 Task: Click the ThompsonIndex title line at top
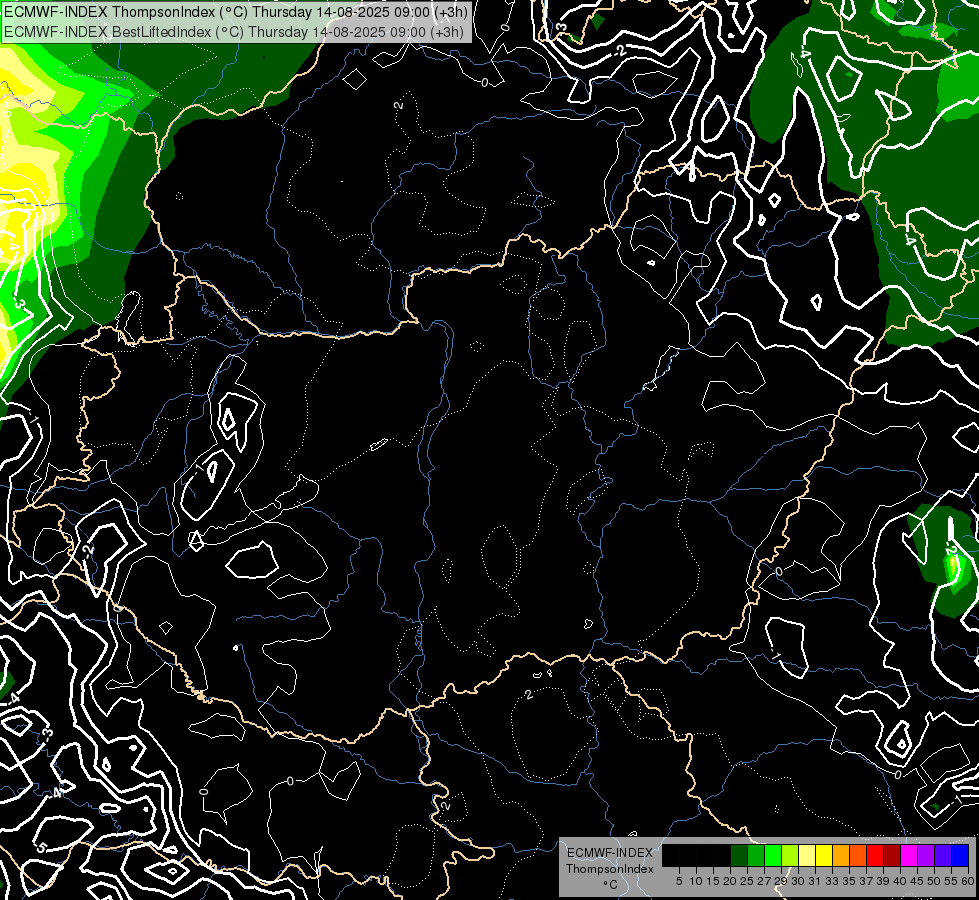[x=235, y=12]
